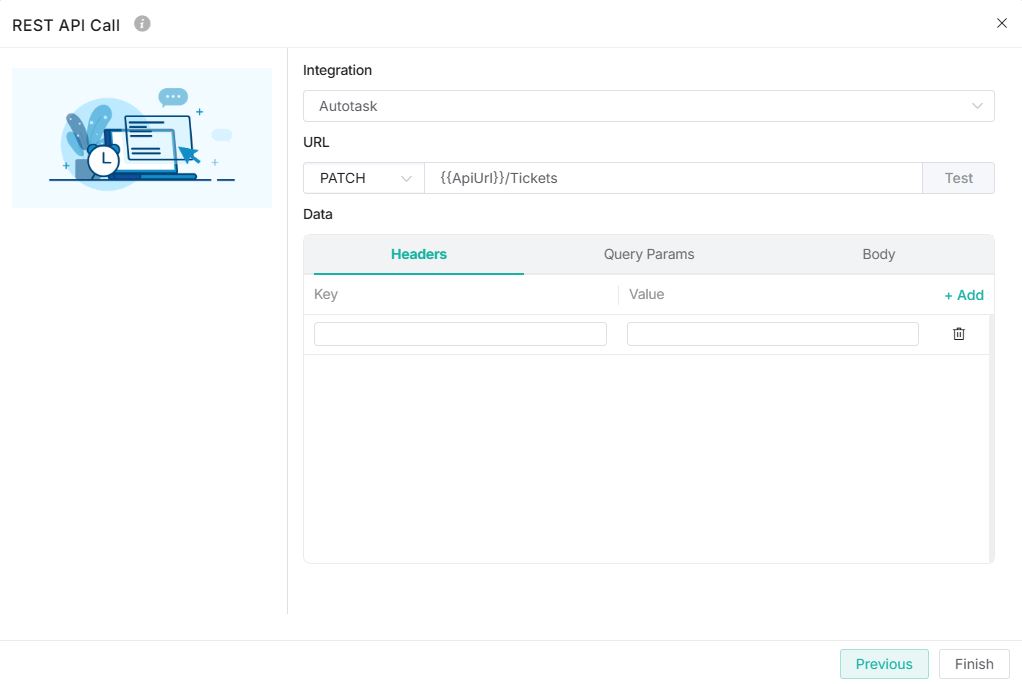Click the info icon beside REST API Call
1022x684 pixels.
pos(142,24)
